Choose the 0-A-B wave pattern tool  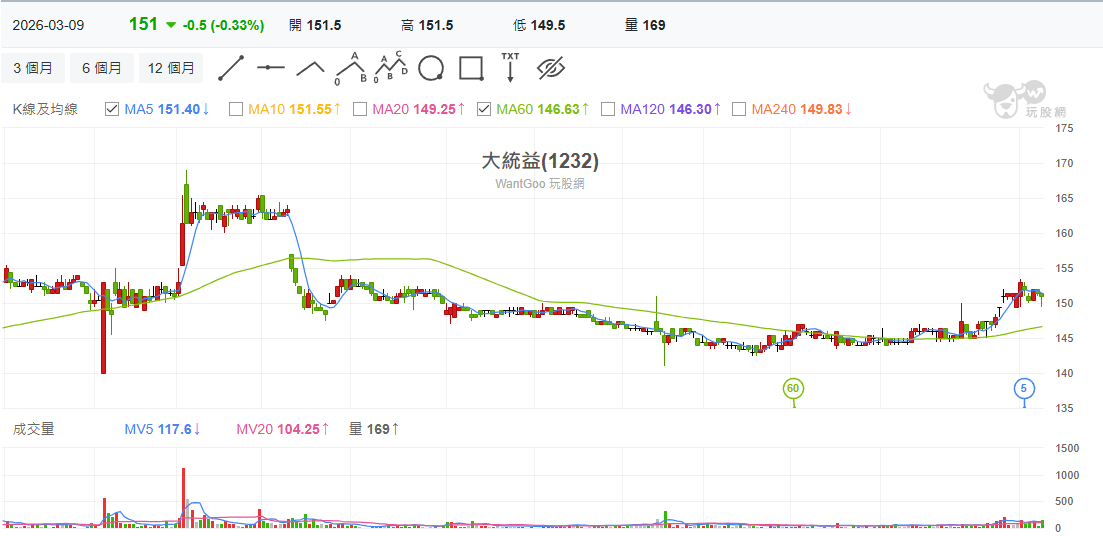[x=350, y=68]
